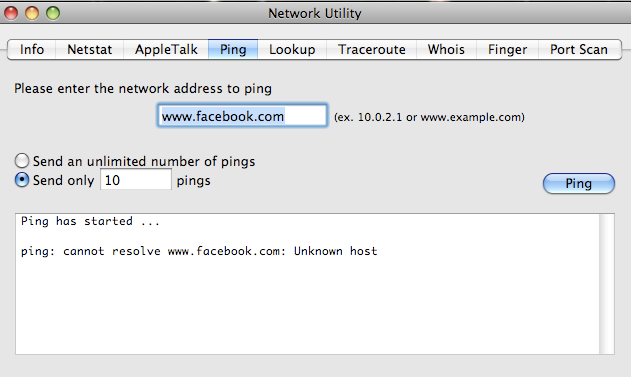Select the AppleTalk tab

pyautogui.click(x=166, y=49)
